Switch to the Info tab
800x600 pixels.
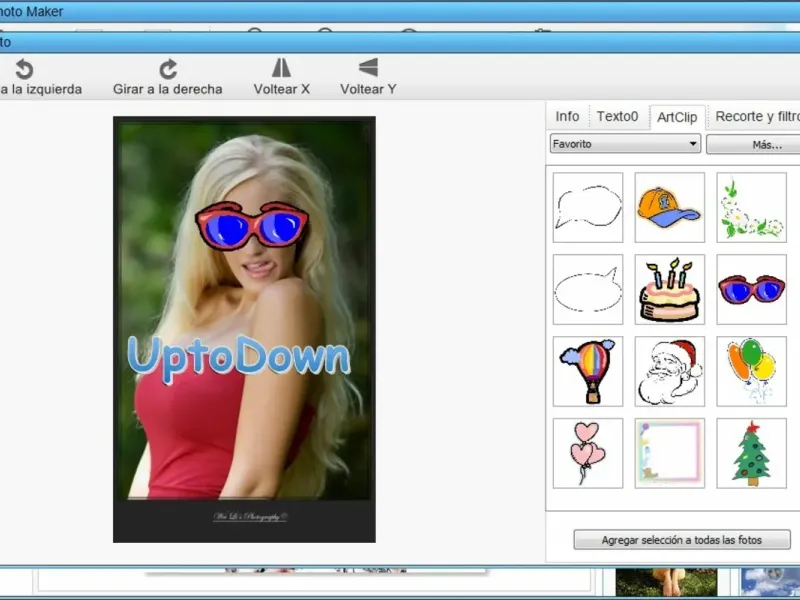[x=567, y=116]
